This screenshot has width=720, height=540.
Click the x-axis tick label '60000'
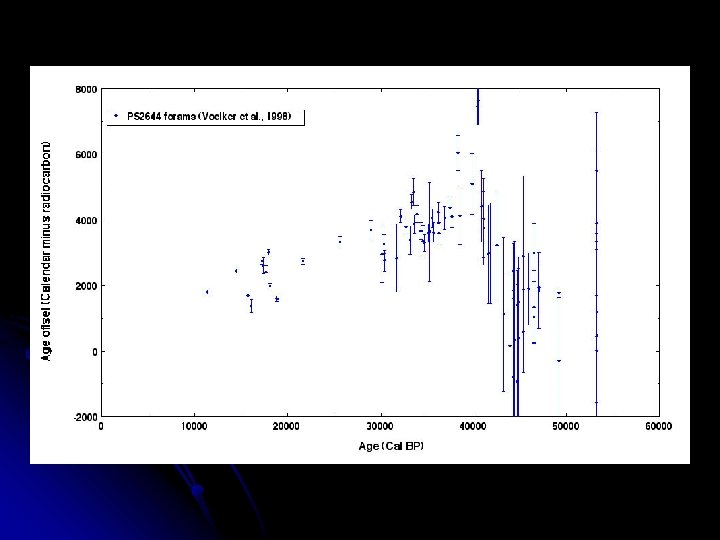pos(658,426)
